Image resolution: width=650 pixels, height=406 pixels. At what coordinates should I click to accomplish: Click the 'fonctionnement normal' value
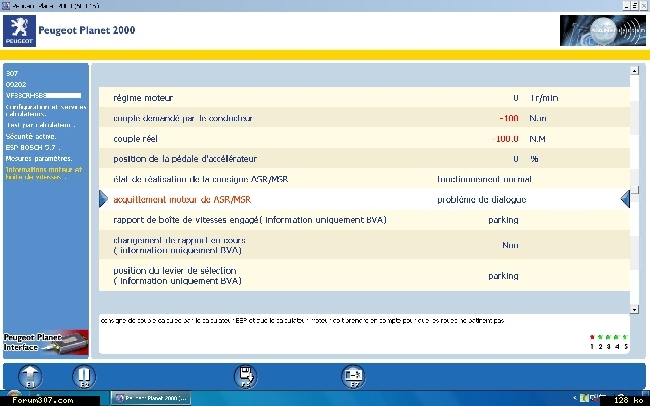(484, 179)
